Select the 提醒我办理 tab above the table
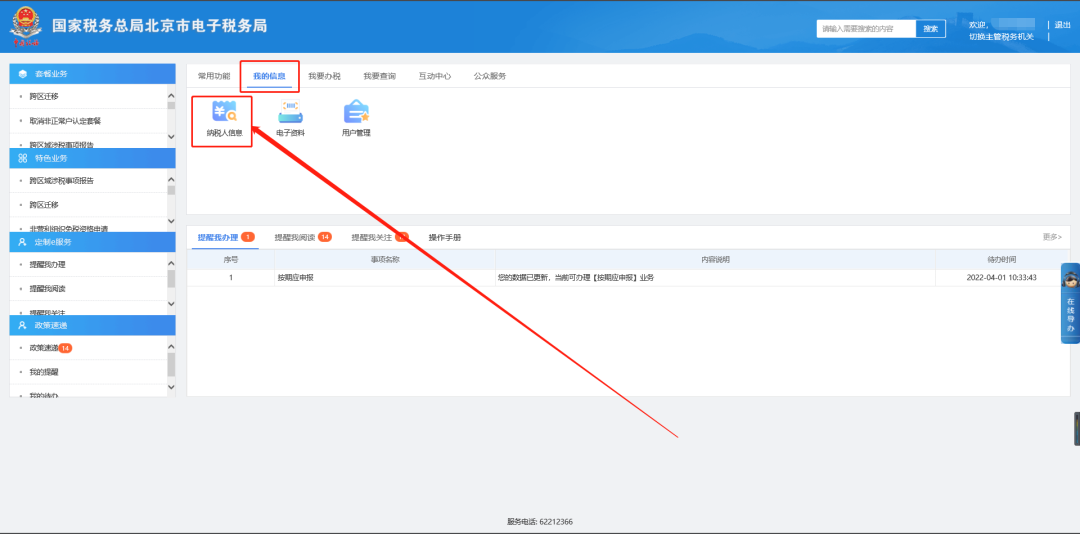Screen dimensions: 1080x534 pos(226,237)
